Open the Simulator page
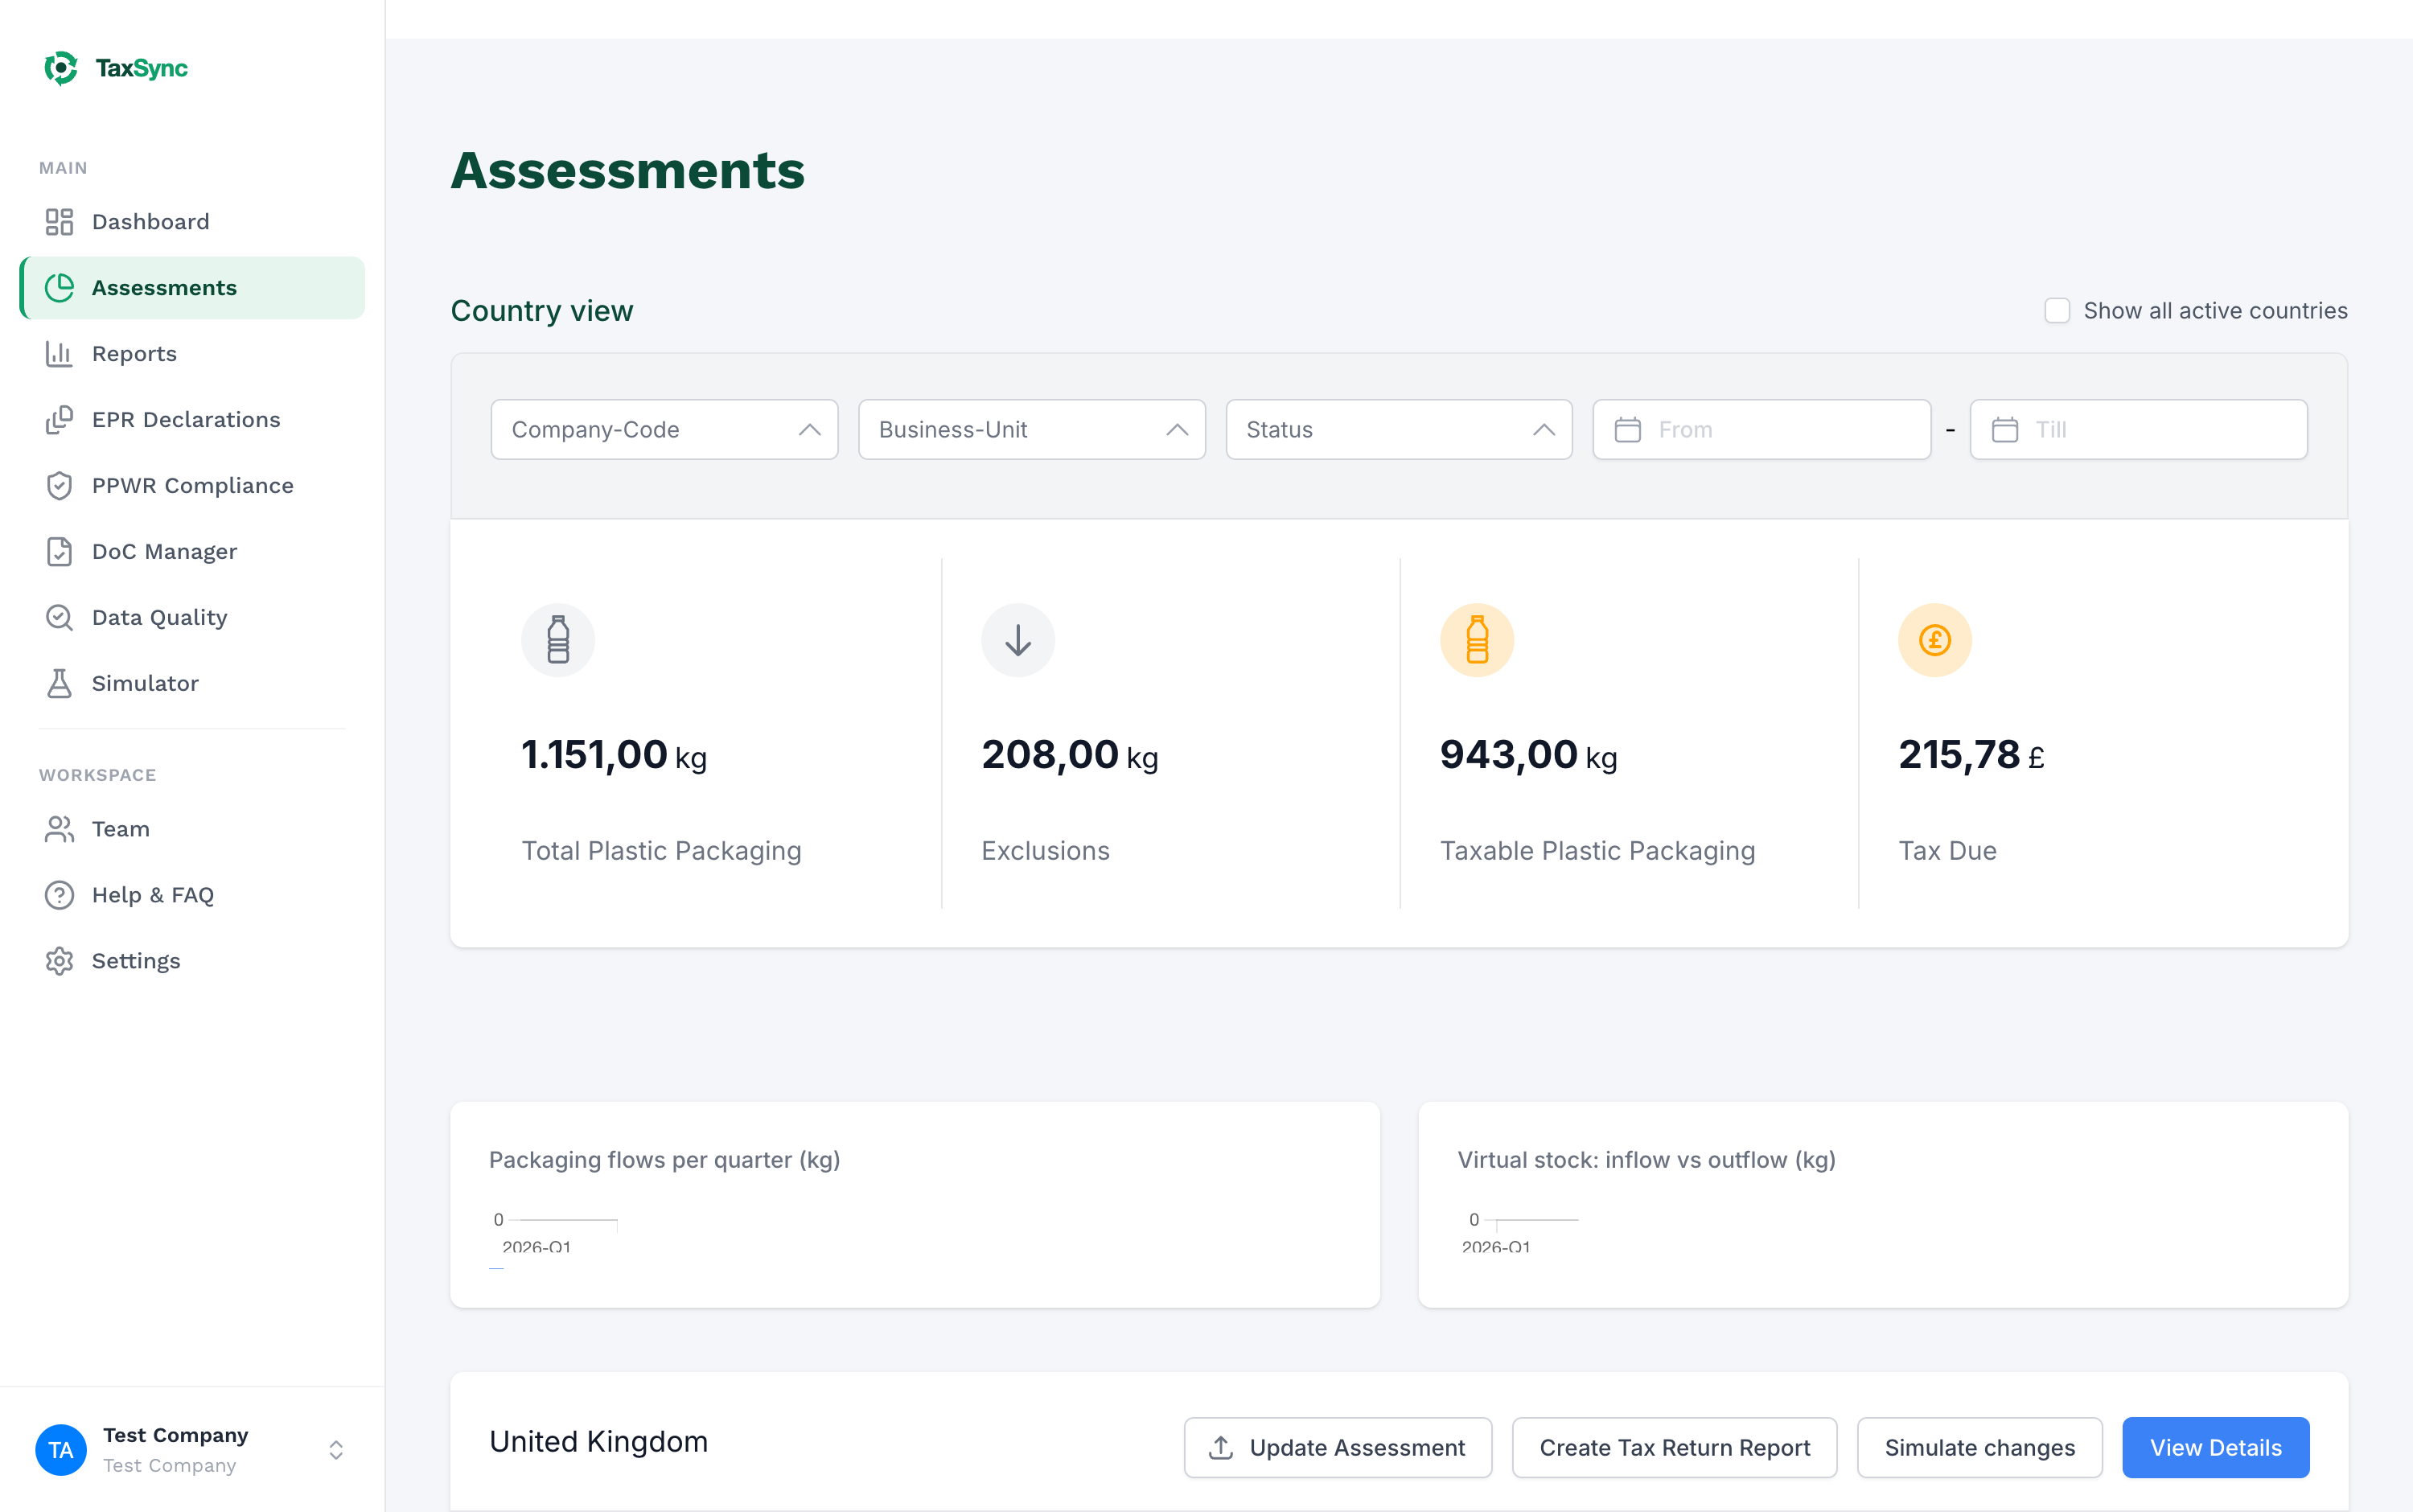2413x1512 pixels. (192, 684)
